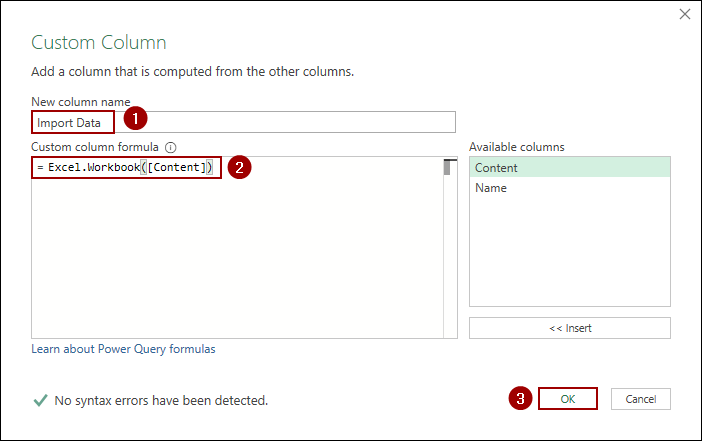702x441 pixels.
Task: Click the No syntax errors status message
Action: point(161,401)
